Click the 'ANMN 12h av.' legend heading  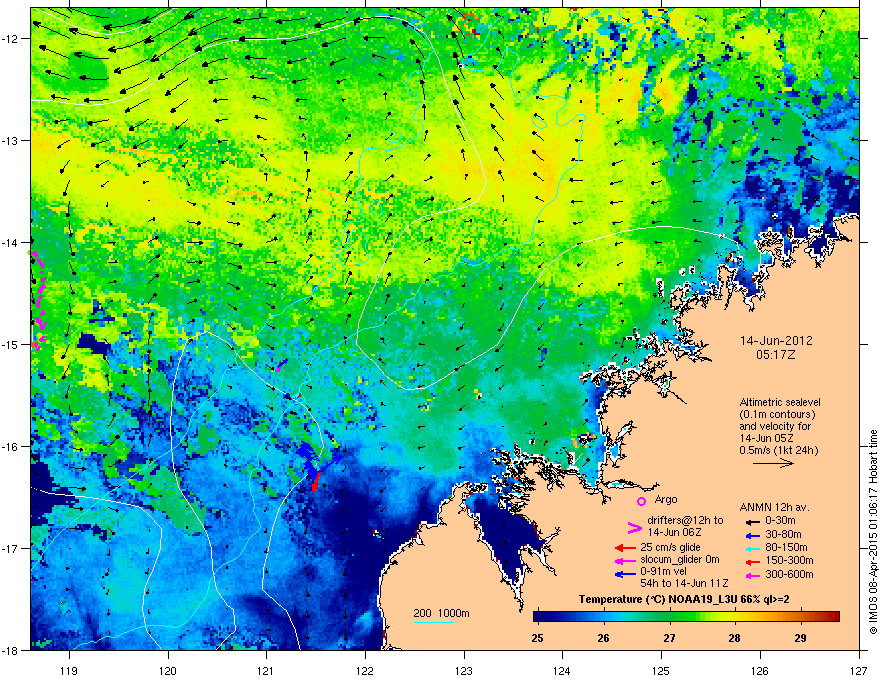click(774, 508)
